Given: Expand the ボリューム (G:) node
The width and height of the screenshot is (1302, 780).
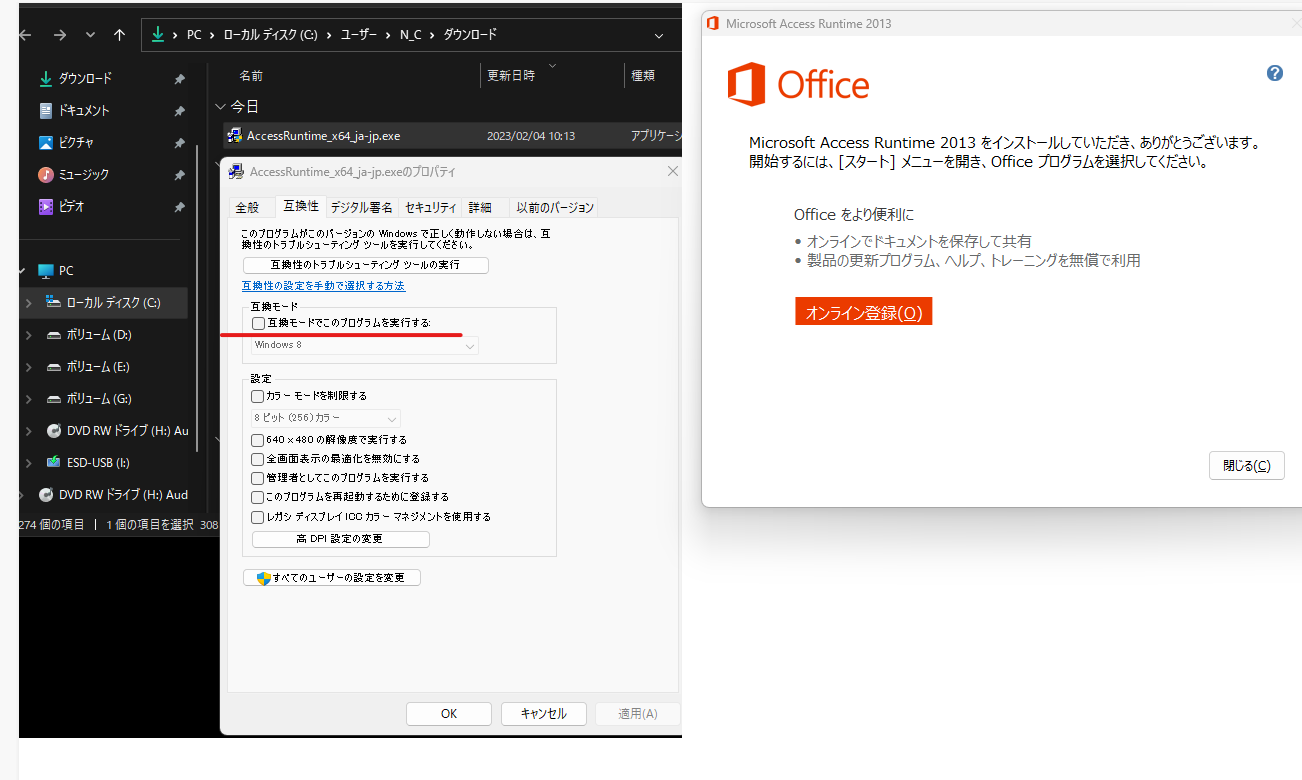Looking at the screenshot, I should click(x=28, y=398).
